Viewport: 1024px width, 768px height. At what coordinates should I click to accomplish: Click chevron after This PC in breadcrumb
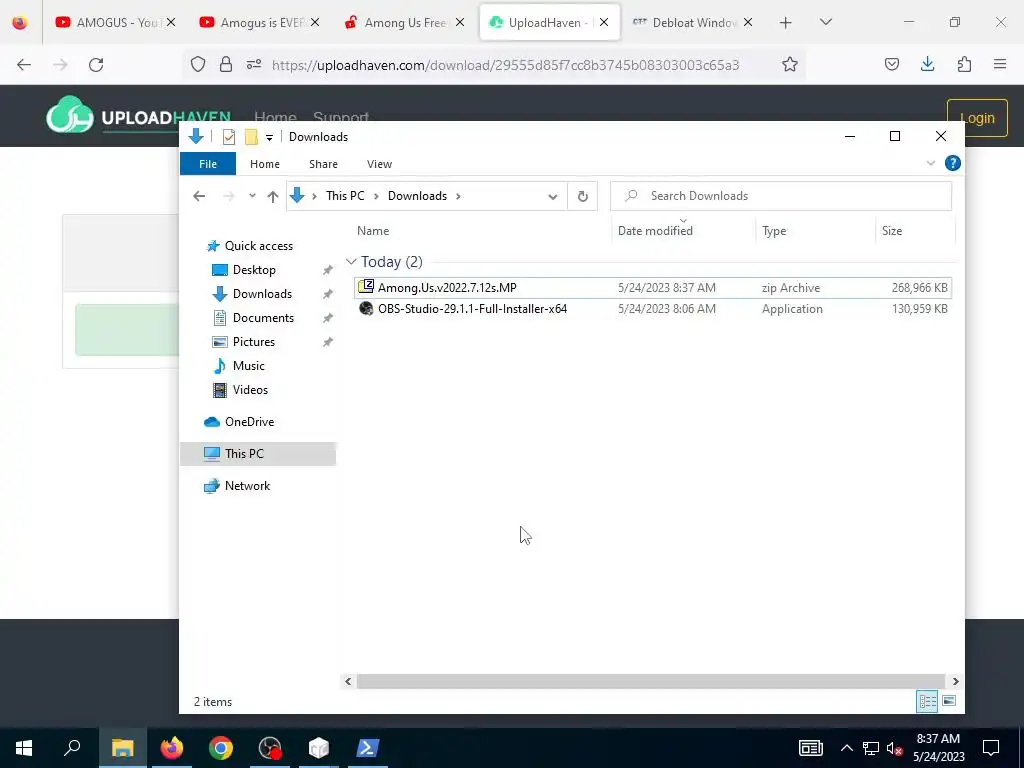coord(376,196)
